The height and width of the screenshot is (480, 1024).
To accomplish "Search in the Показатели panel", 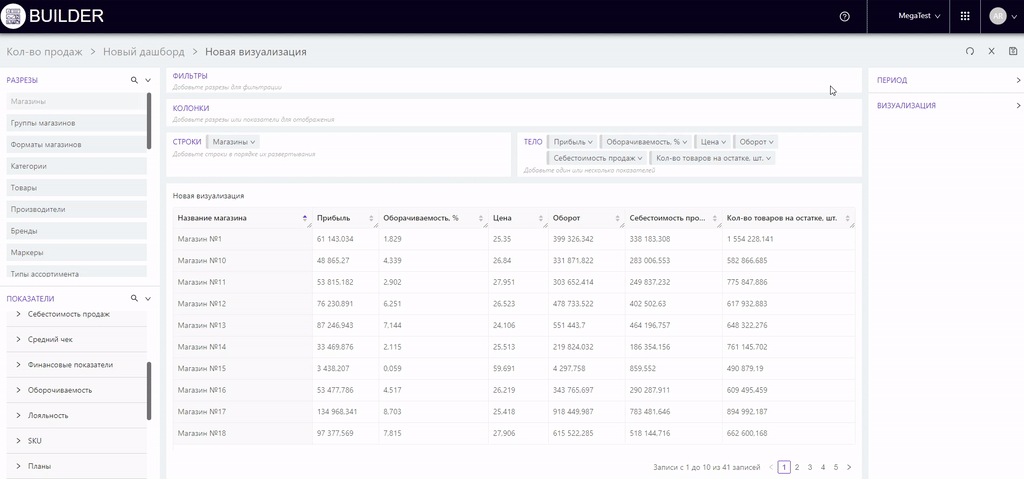I will [134, 298].
